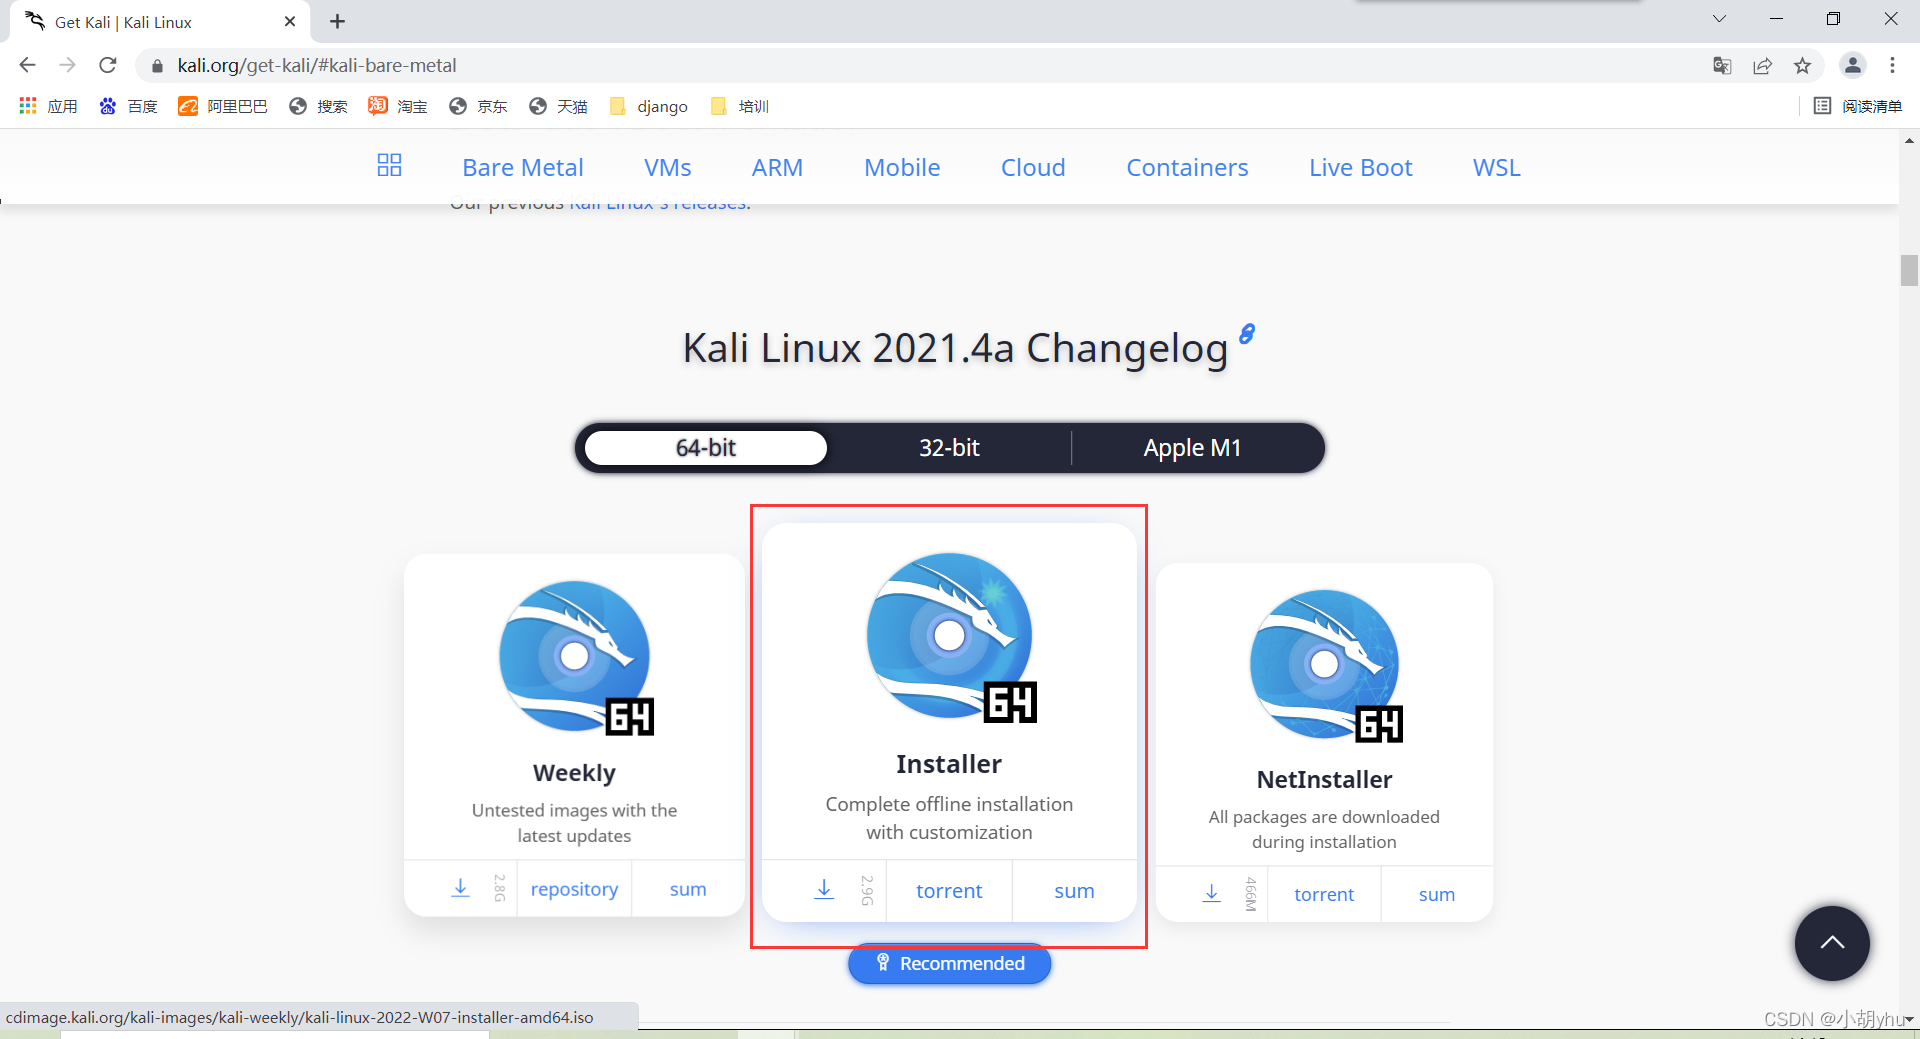Viewport: 1920px width, 1039px height.
Task: Open the 阿里巴巴 bookmark
Action: (223, 106)
